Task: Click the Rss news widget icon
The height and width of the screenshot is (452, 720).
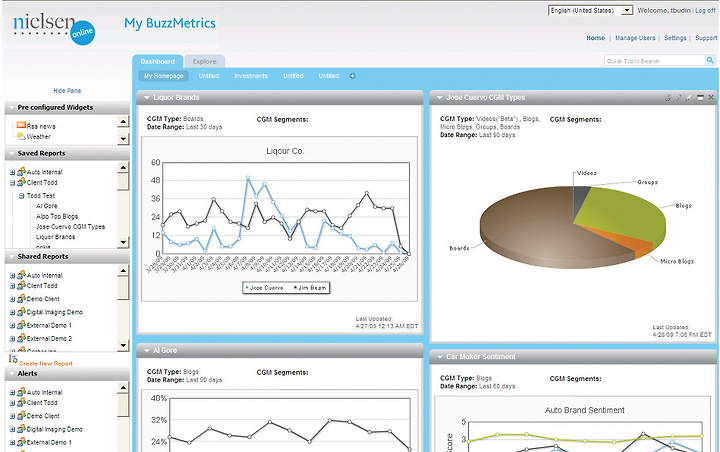Action: [21, 125]
